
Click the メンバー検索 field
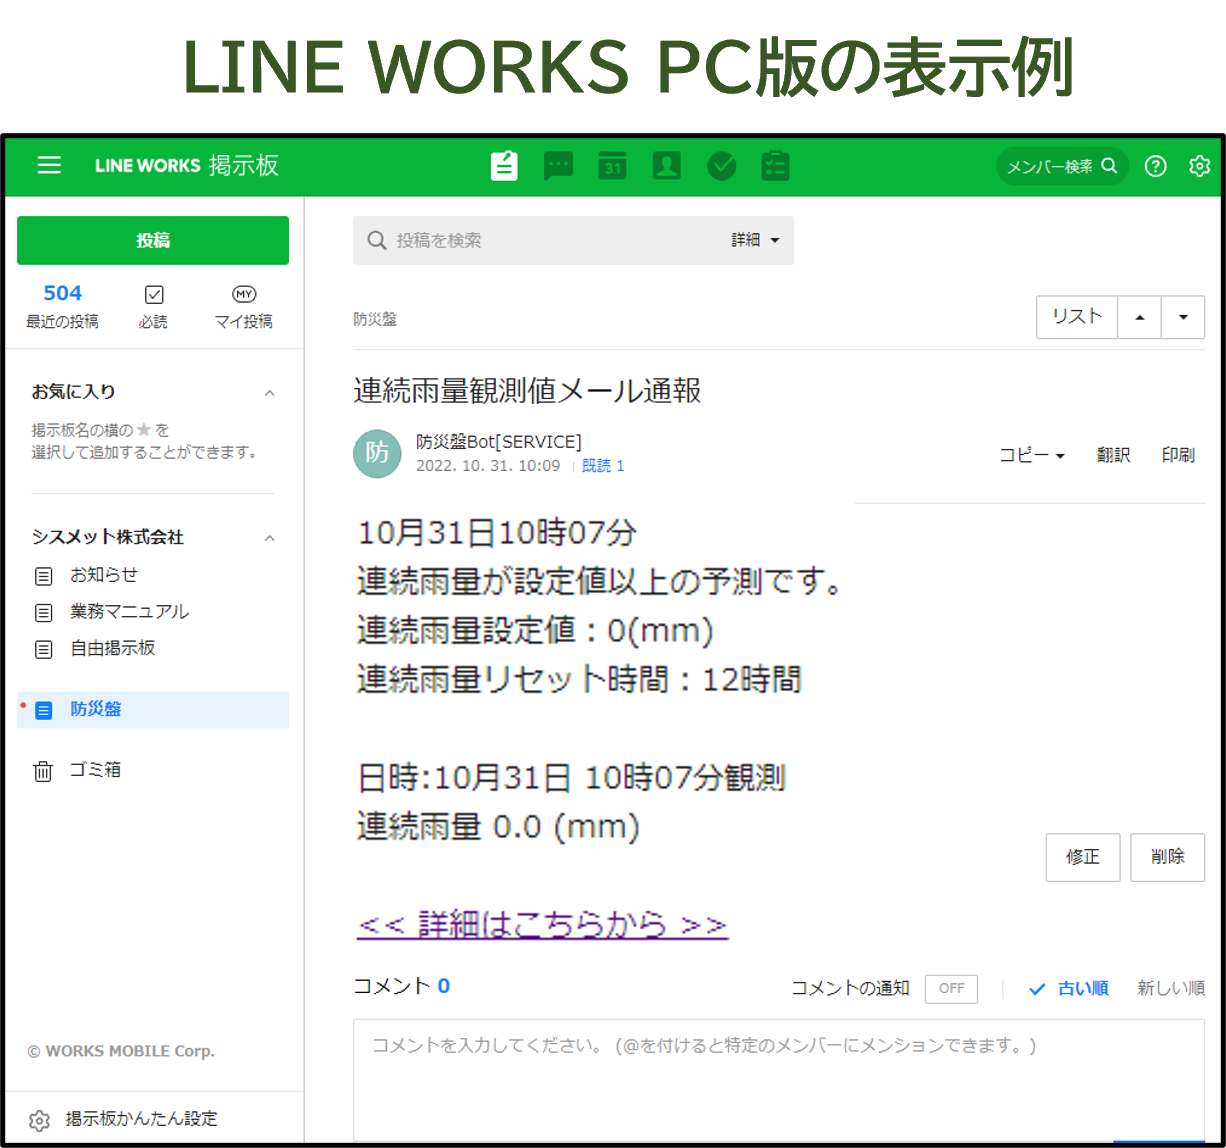[x=1062, y=166]
